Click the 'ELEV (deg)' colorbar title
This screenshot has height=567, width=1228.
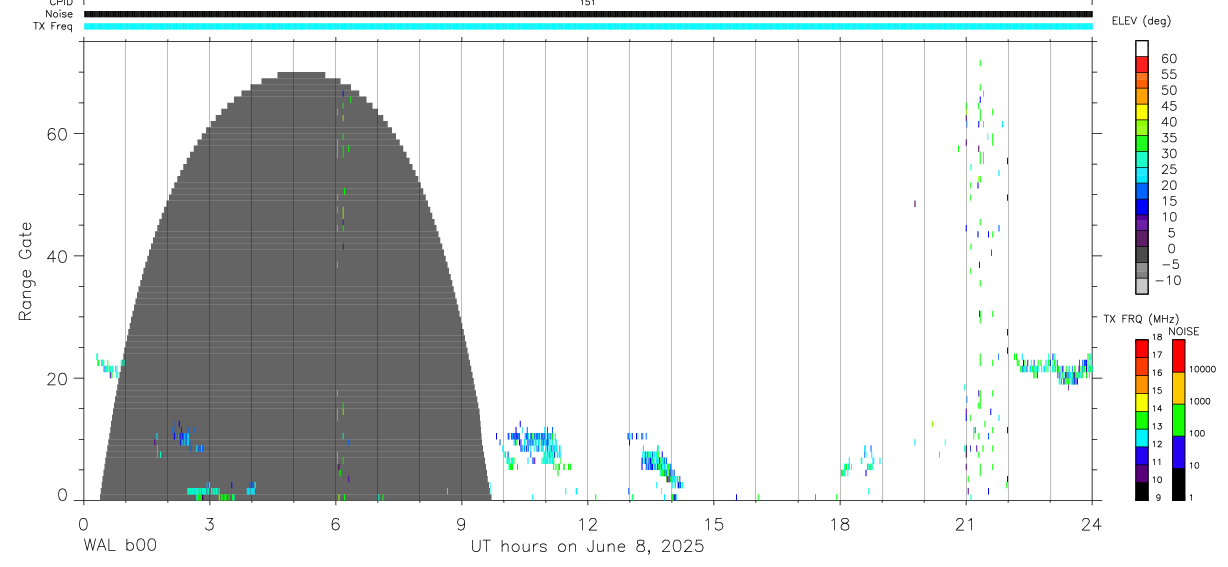coord(1141,21)
